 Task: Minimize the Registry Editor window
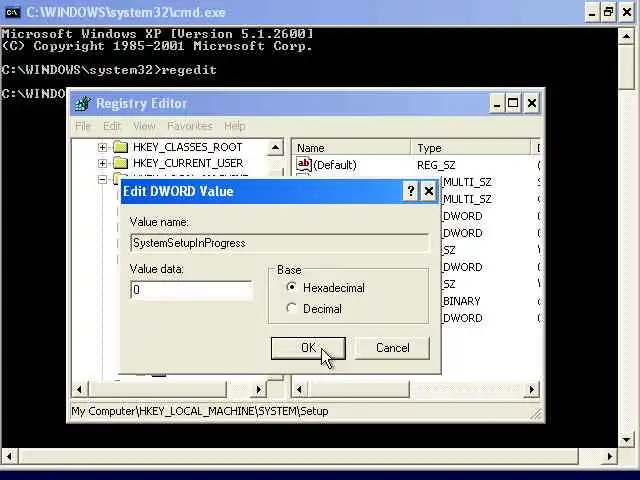pyautogui.click(x=497, y=104)
